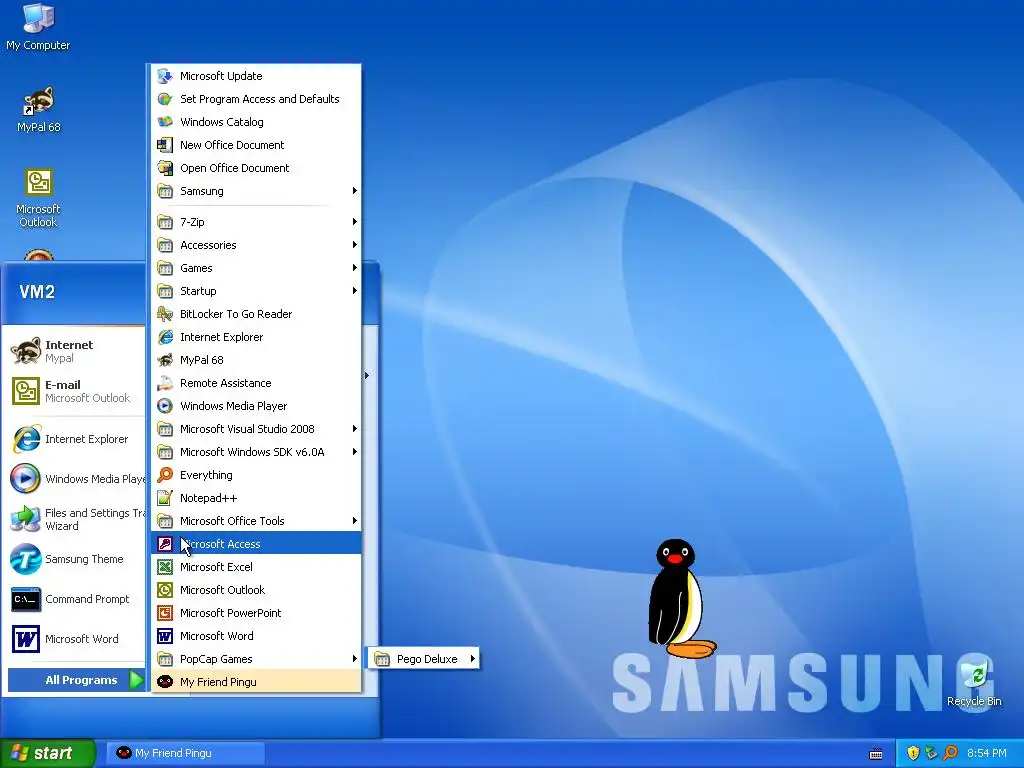
Task: Select Notepad++ menu entry text
Action: click(x=208, y=498)
